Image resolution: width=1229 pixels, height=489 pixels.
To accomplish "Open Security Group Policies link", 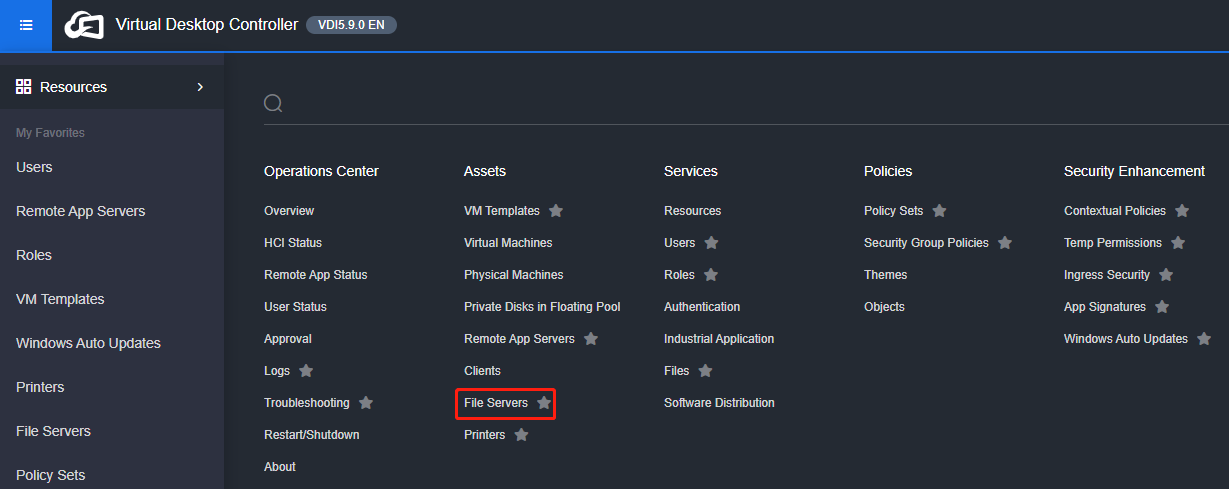I will (926, 243).
